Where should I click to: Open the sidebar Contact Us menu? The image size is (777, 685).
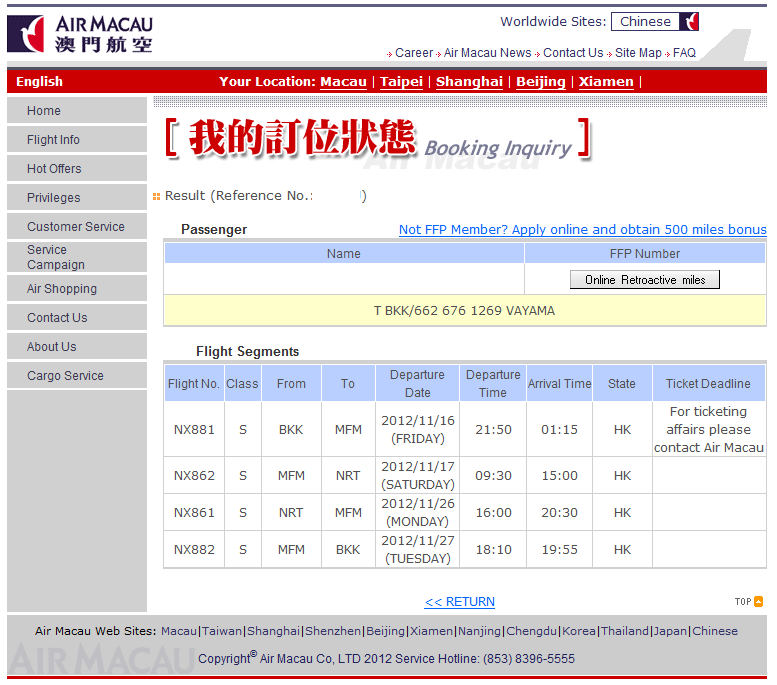coord(77,317)
